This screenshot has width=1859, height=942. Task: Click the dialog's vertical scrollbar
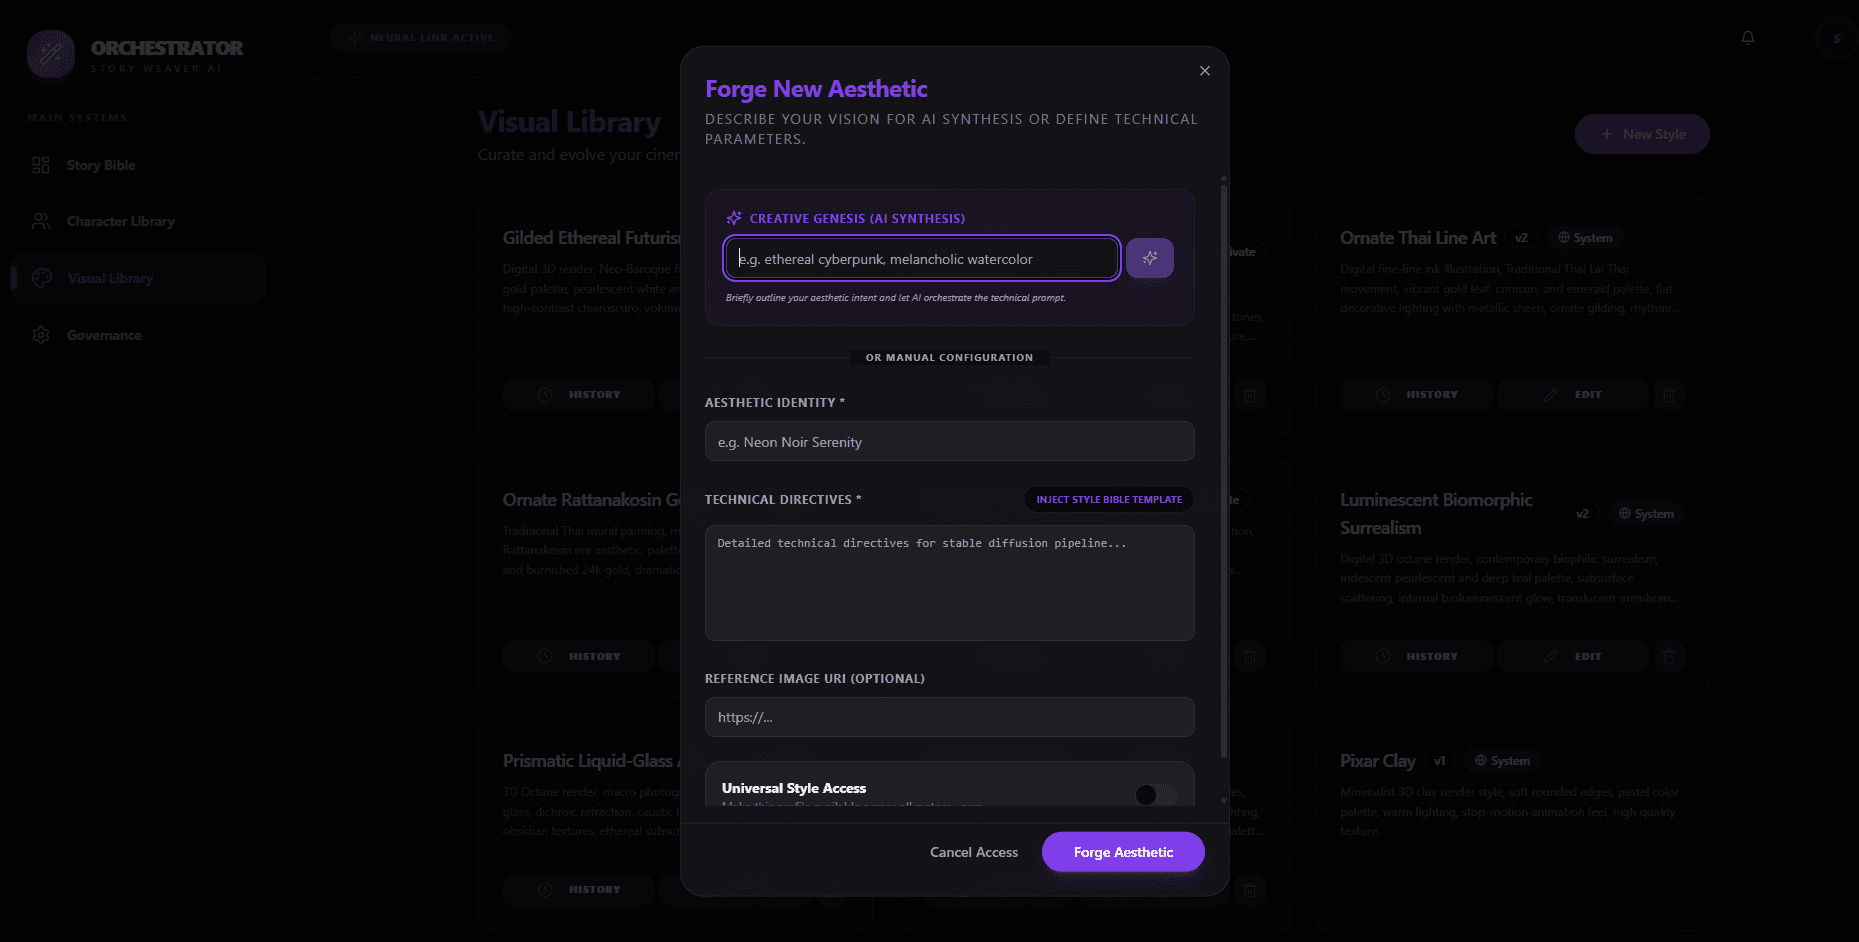[1224, 470]
